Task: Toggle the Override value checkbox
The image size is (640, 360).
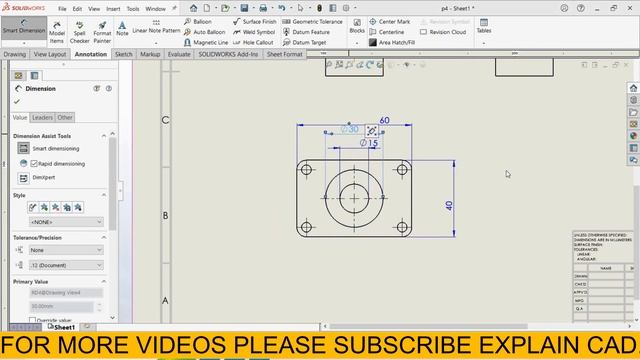Action: pos(32,320)
